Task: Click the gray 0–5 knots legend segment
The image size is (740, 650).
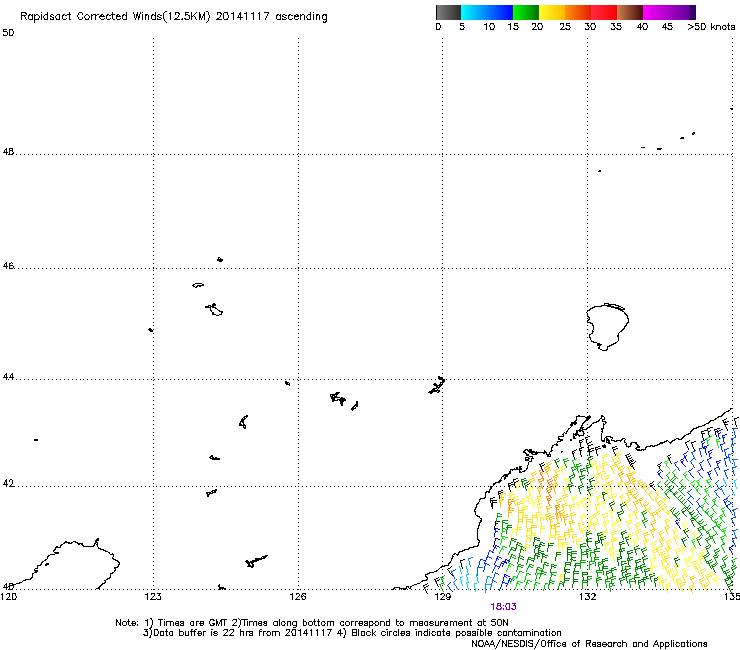Action: pos(448,12)
